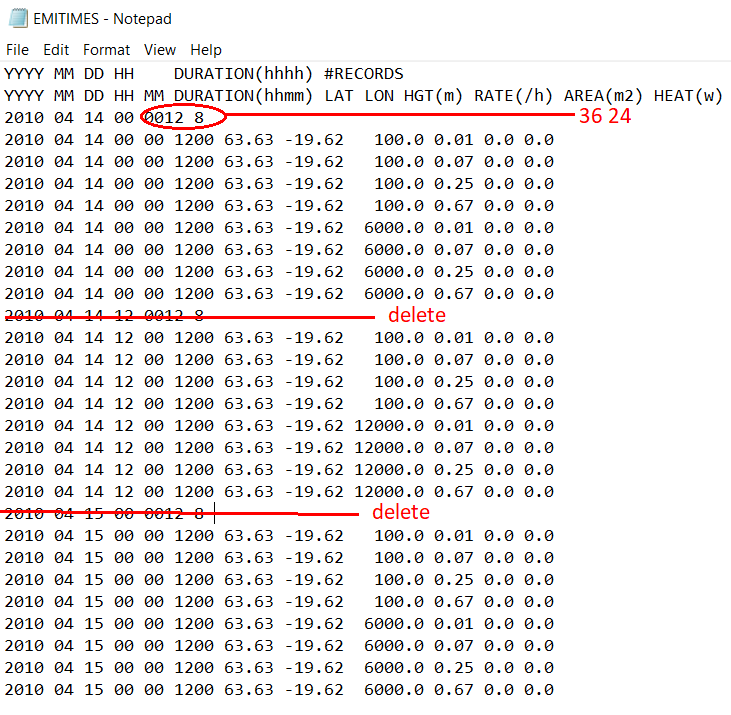The image size is (731, 715).
Task: Click the "EMITIMES - Notepad" window title
Action: pos(102,19)
